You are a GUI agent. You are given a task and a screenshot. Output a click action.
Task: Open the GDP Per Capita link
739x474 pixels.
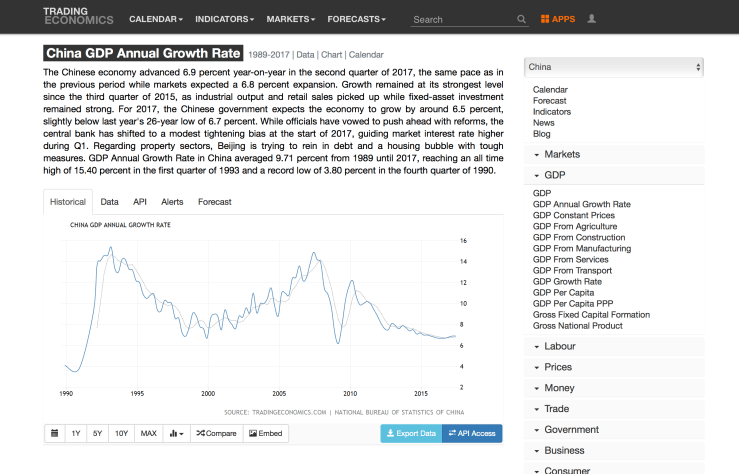point(563,293)
